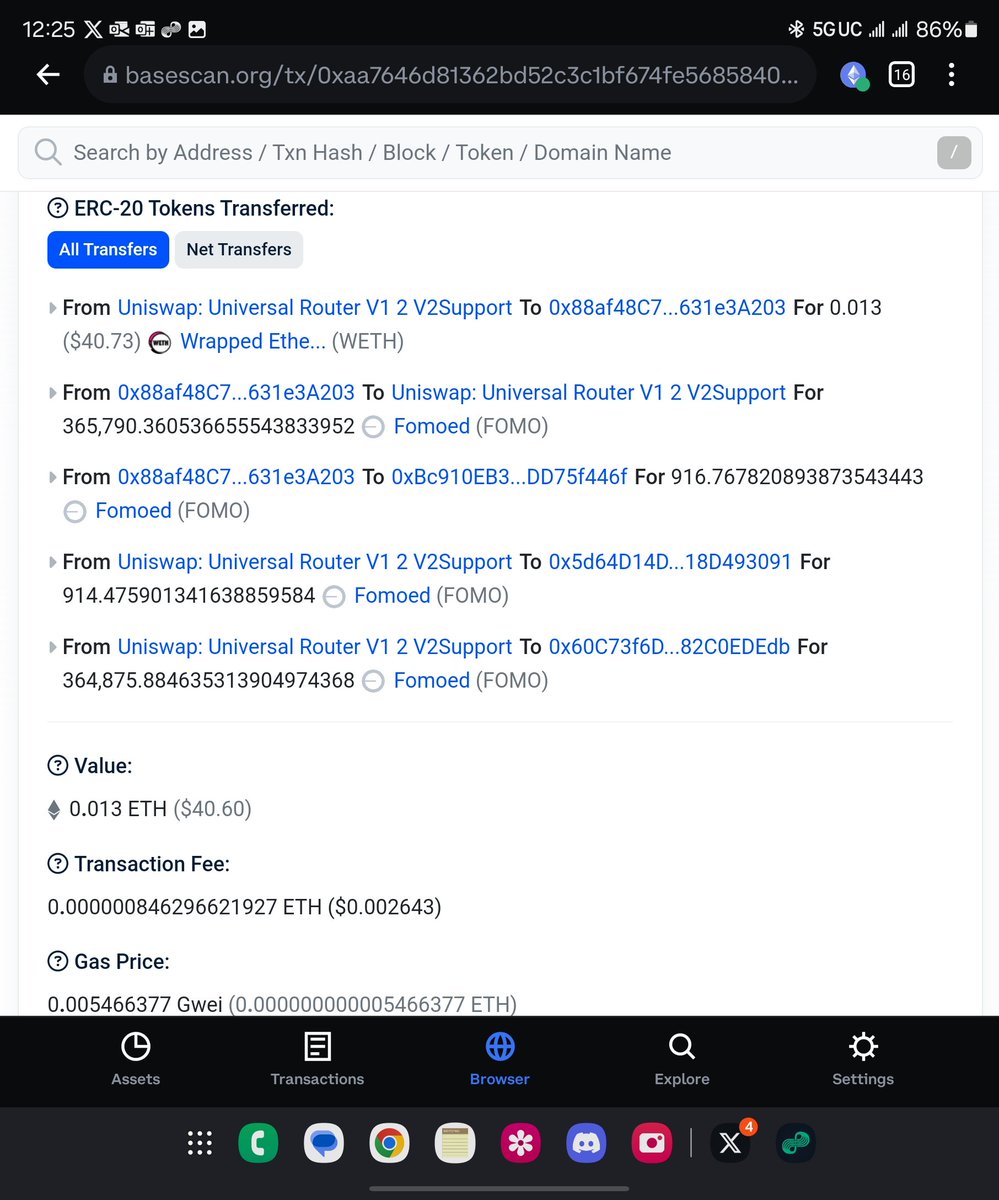Open the Messages app in the dock
The width and height of the screenshot is (999, 1200).
click(x=323, y=1143)
